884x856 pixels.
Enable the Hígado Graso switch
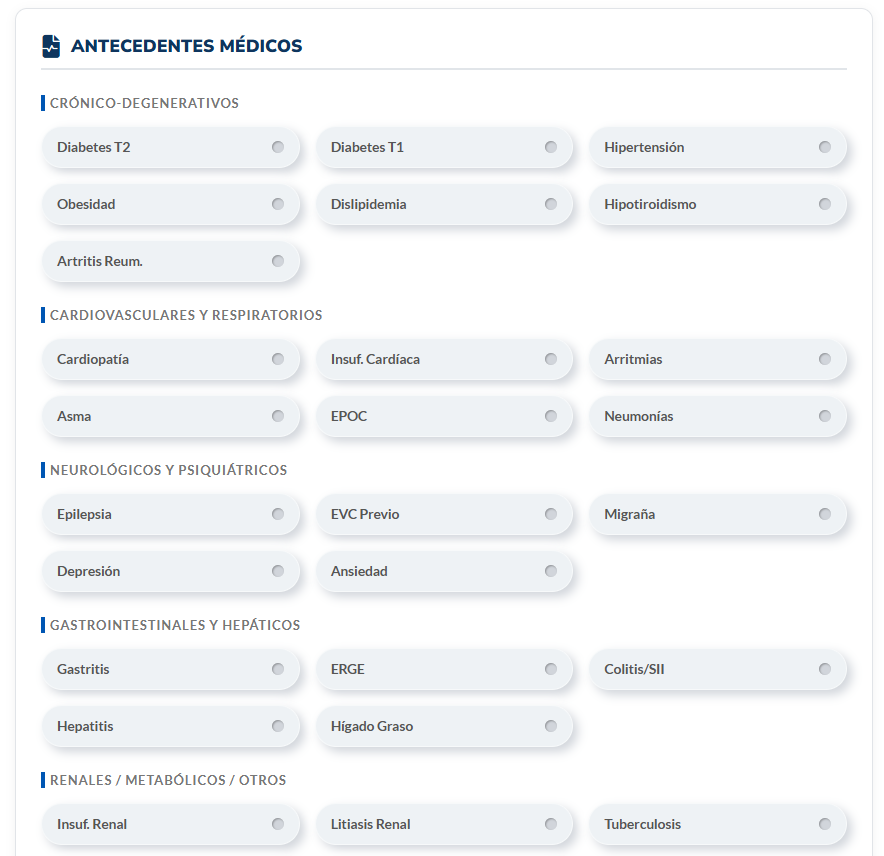(x=550, y=726)
